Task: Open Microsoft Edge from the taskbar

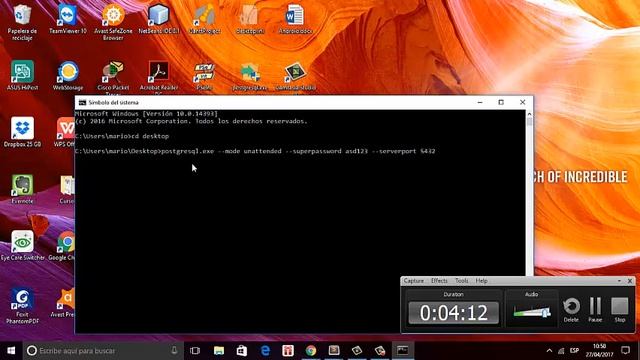Action: click(265, 350)
